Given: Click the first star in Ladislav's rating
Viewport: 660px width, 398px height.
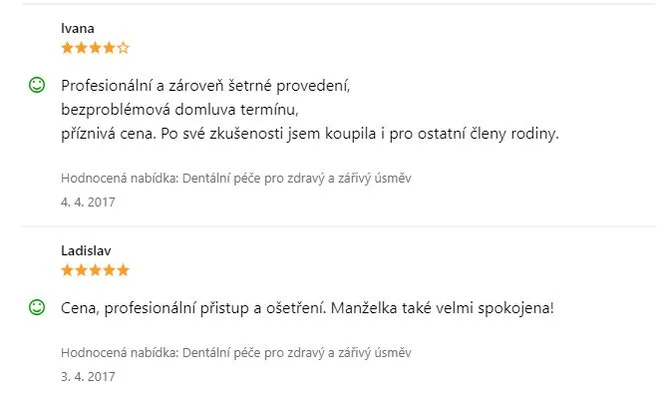Looking at the screenshot, I should coord(67,270).
